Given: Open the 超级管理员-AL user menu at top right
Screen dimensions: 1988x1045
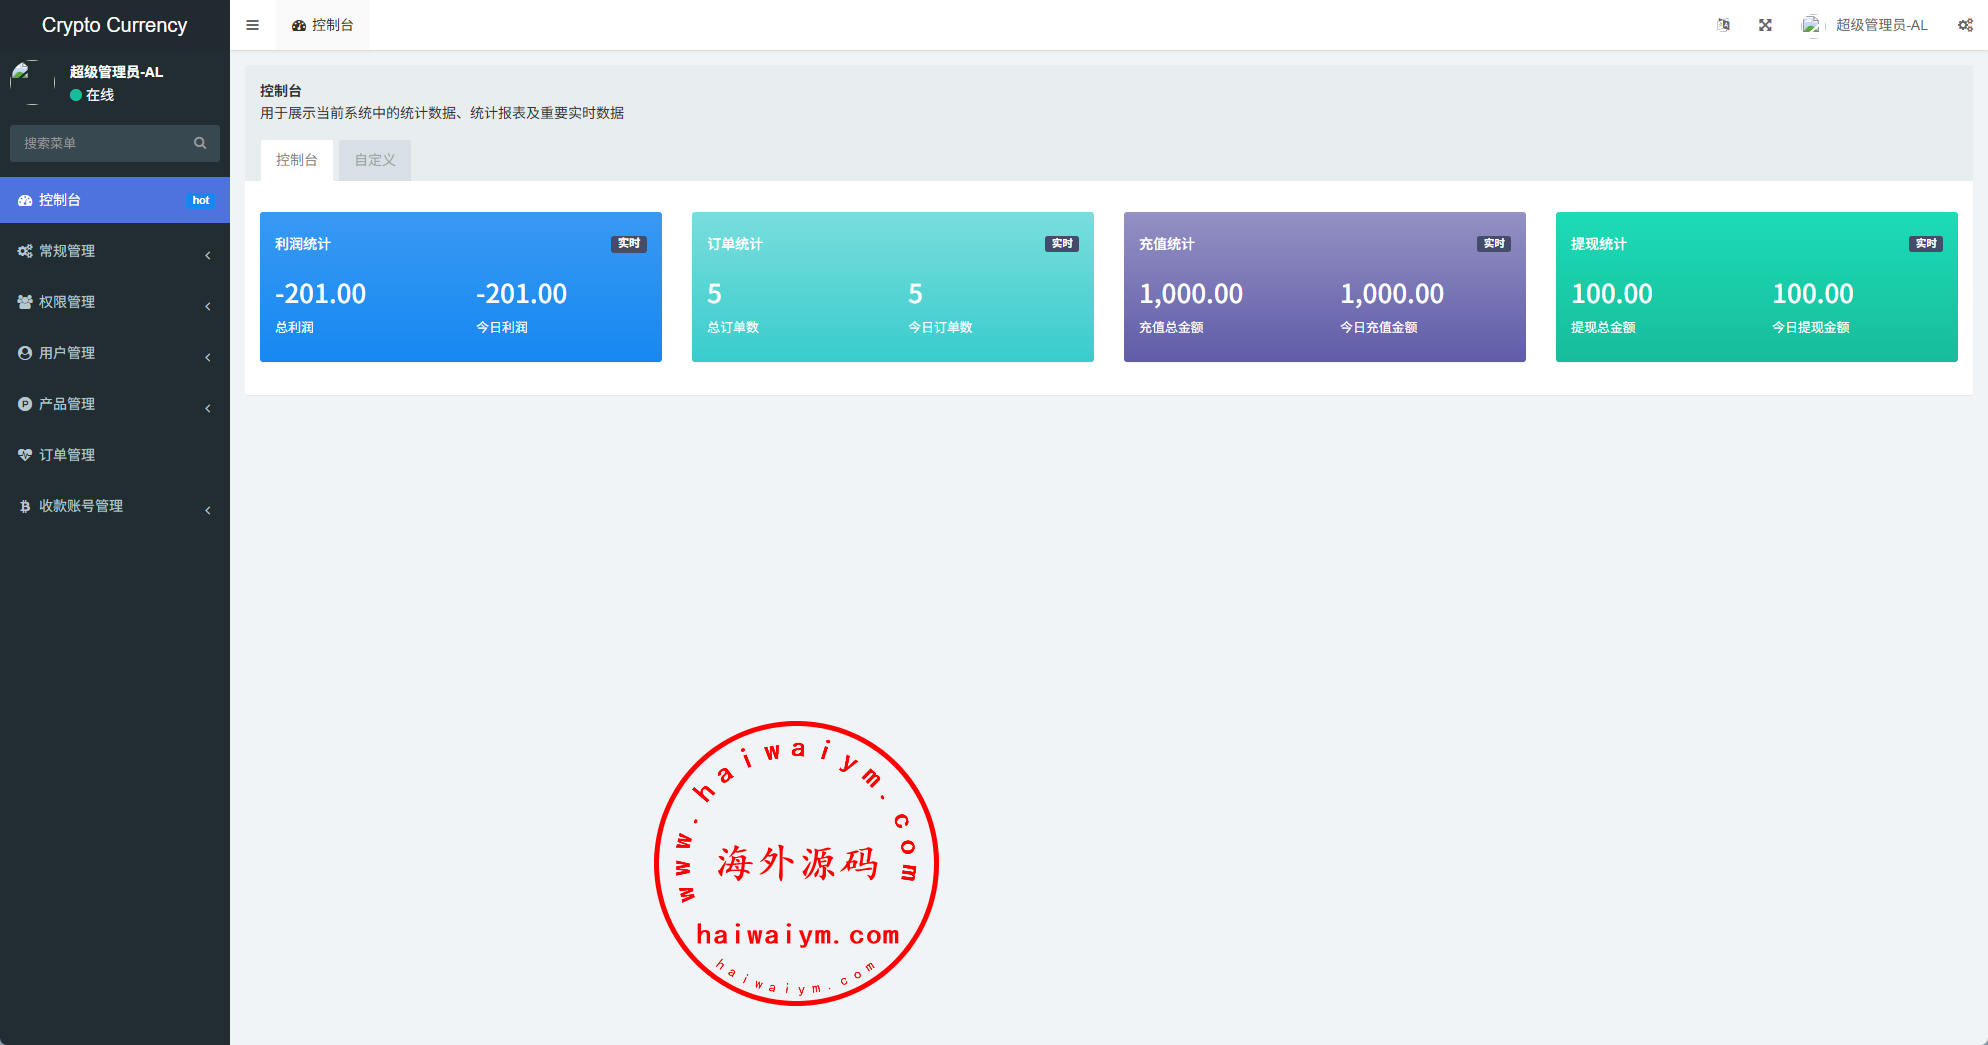Looking at the screenshot, I should 1866,25.
